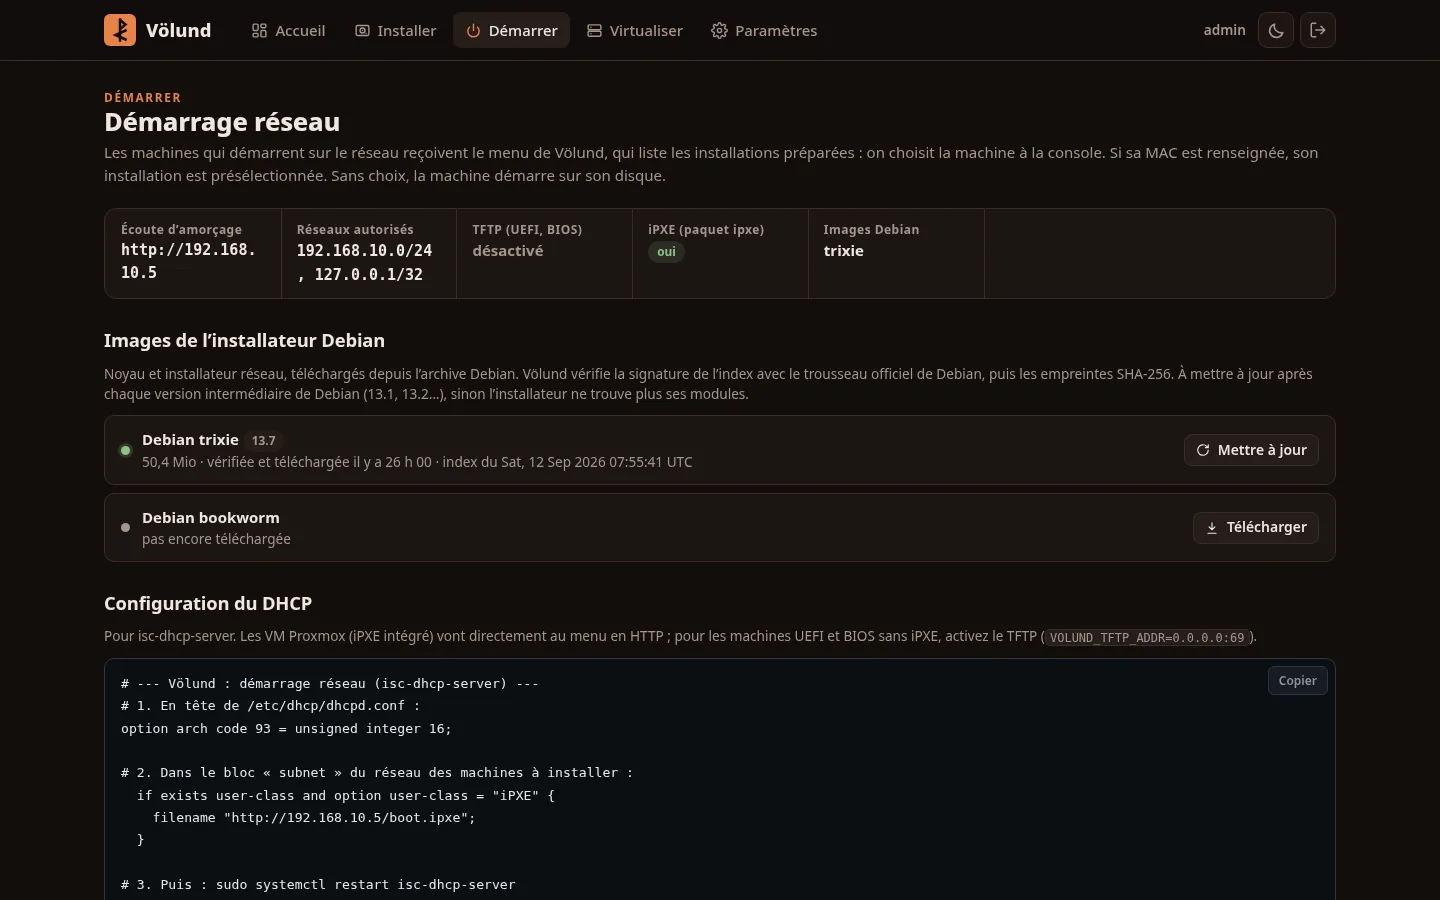Click the grey status dot for Debian bookworm

tap(125, 527)
